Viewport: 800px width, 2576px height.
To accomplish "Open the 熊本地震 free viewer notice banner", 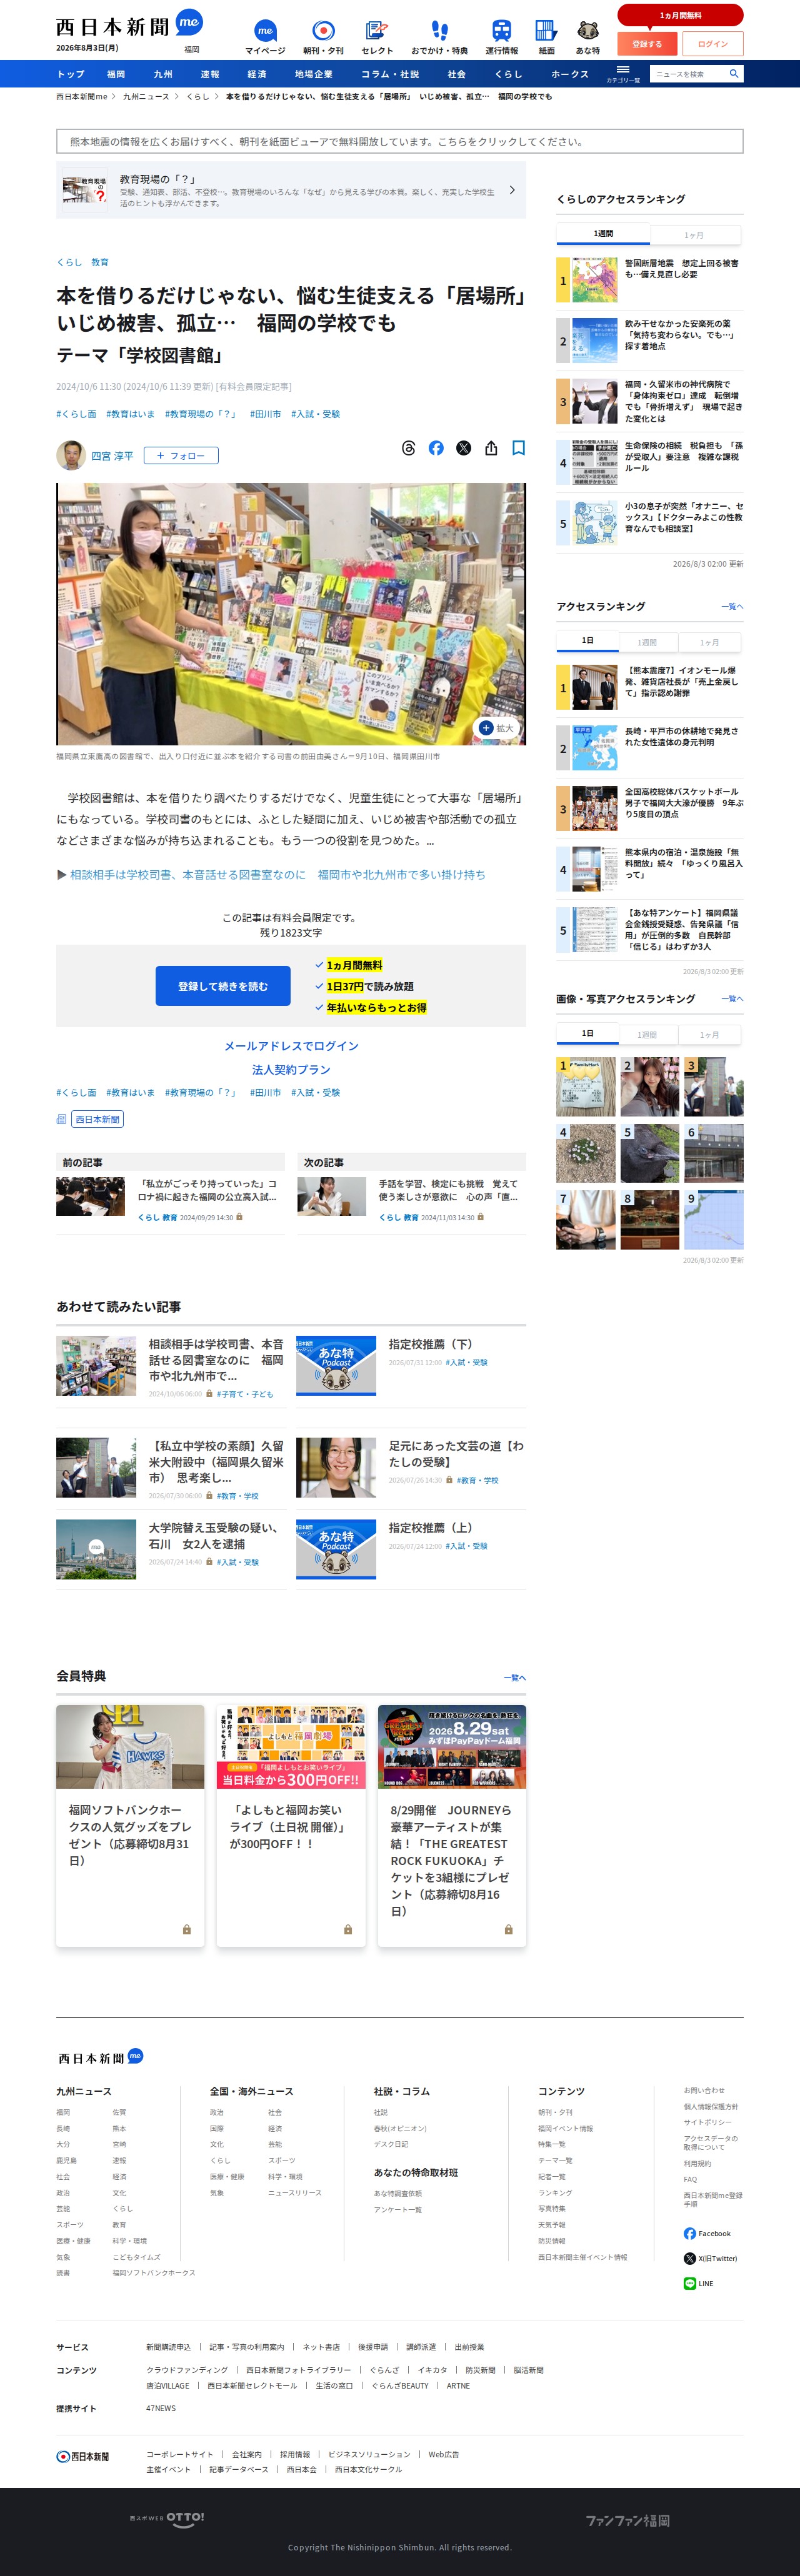I will [x=400, y=141].
